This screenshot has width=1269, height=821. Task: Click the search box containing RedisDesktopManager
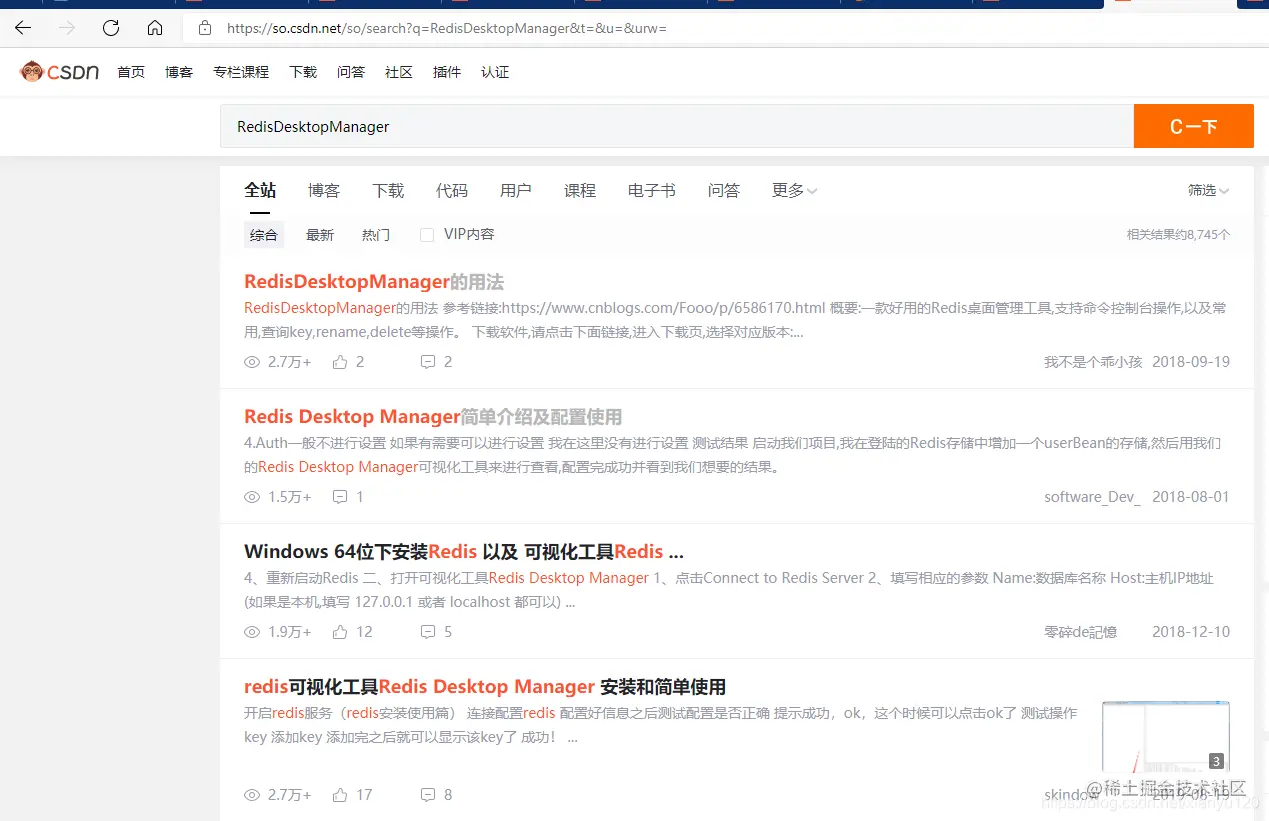[677, 127]
